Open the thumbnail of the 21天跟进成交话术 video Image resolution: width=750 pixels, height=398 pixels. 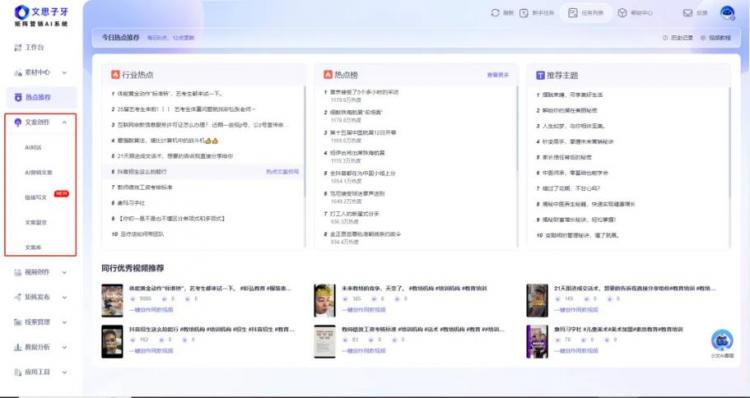pyautogui.click(x=537, y=300)
